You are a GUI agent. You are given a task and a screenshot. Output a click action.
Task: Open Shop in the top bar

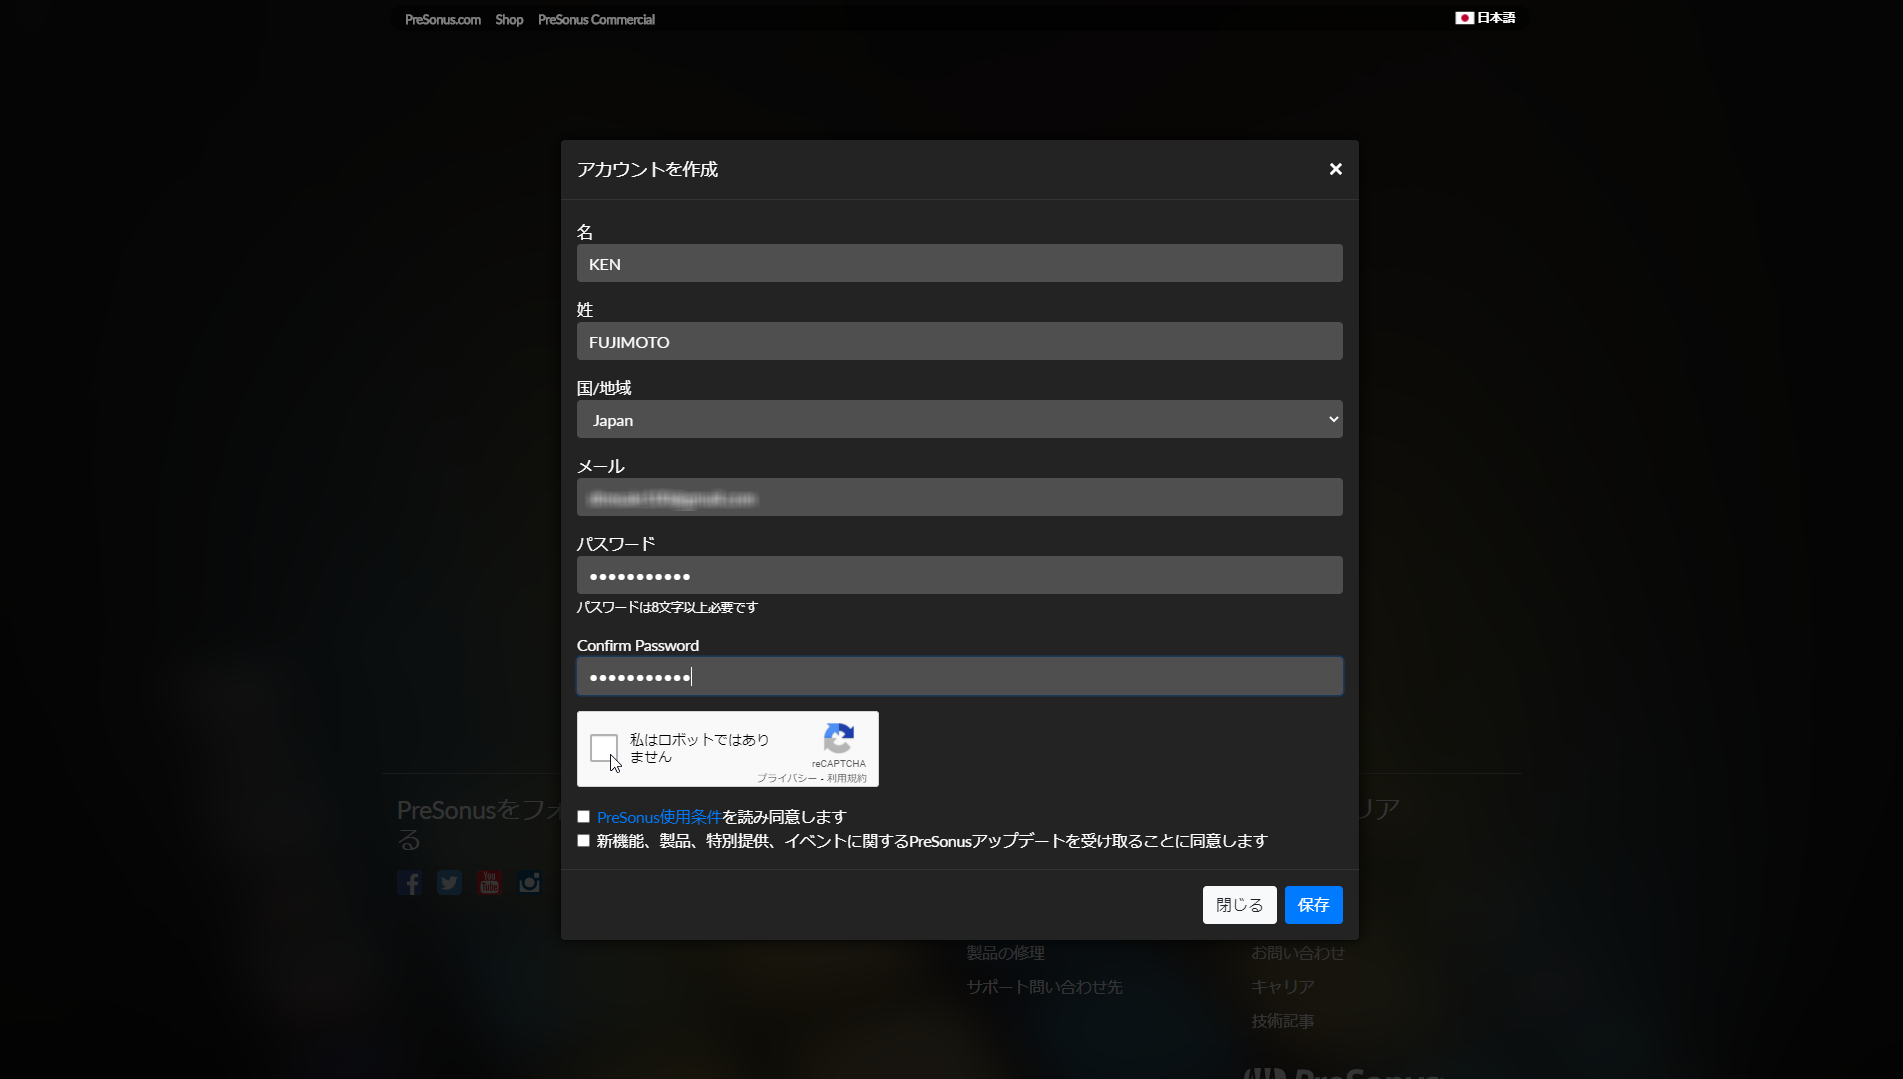pos(509,19)
